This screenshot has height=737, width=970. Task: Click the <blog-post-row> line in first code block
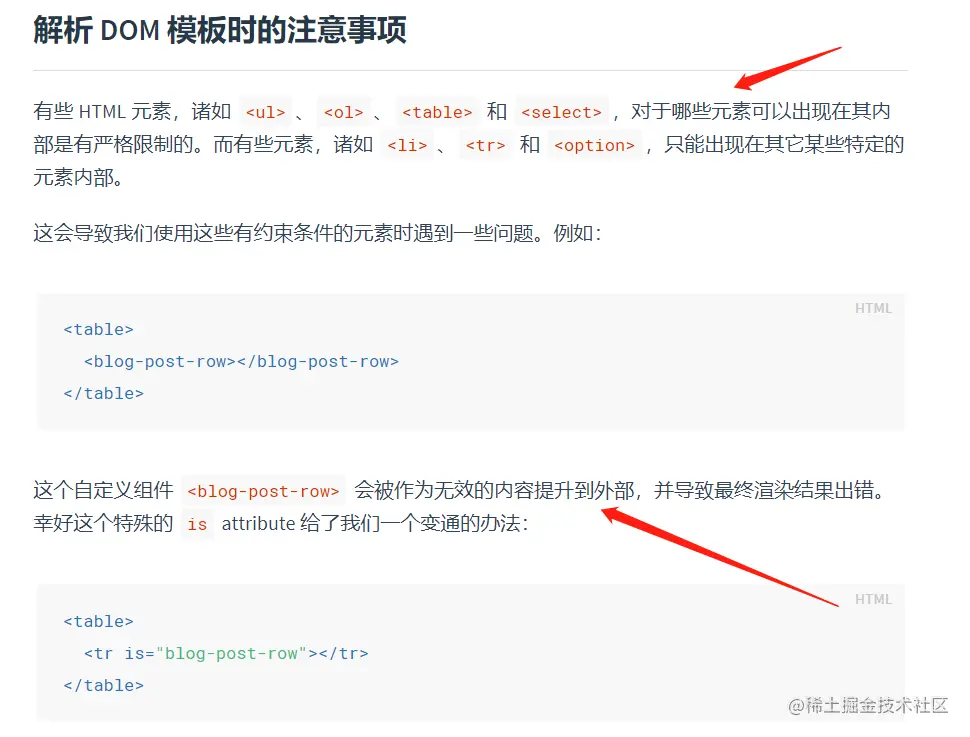[x=241, y=361]
